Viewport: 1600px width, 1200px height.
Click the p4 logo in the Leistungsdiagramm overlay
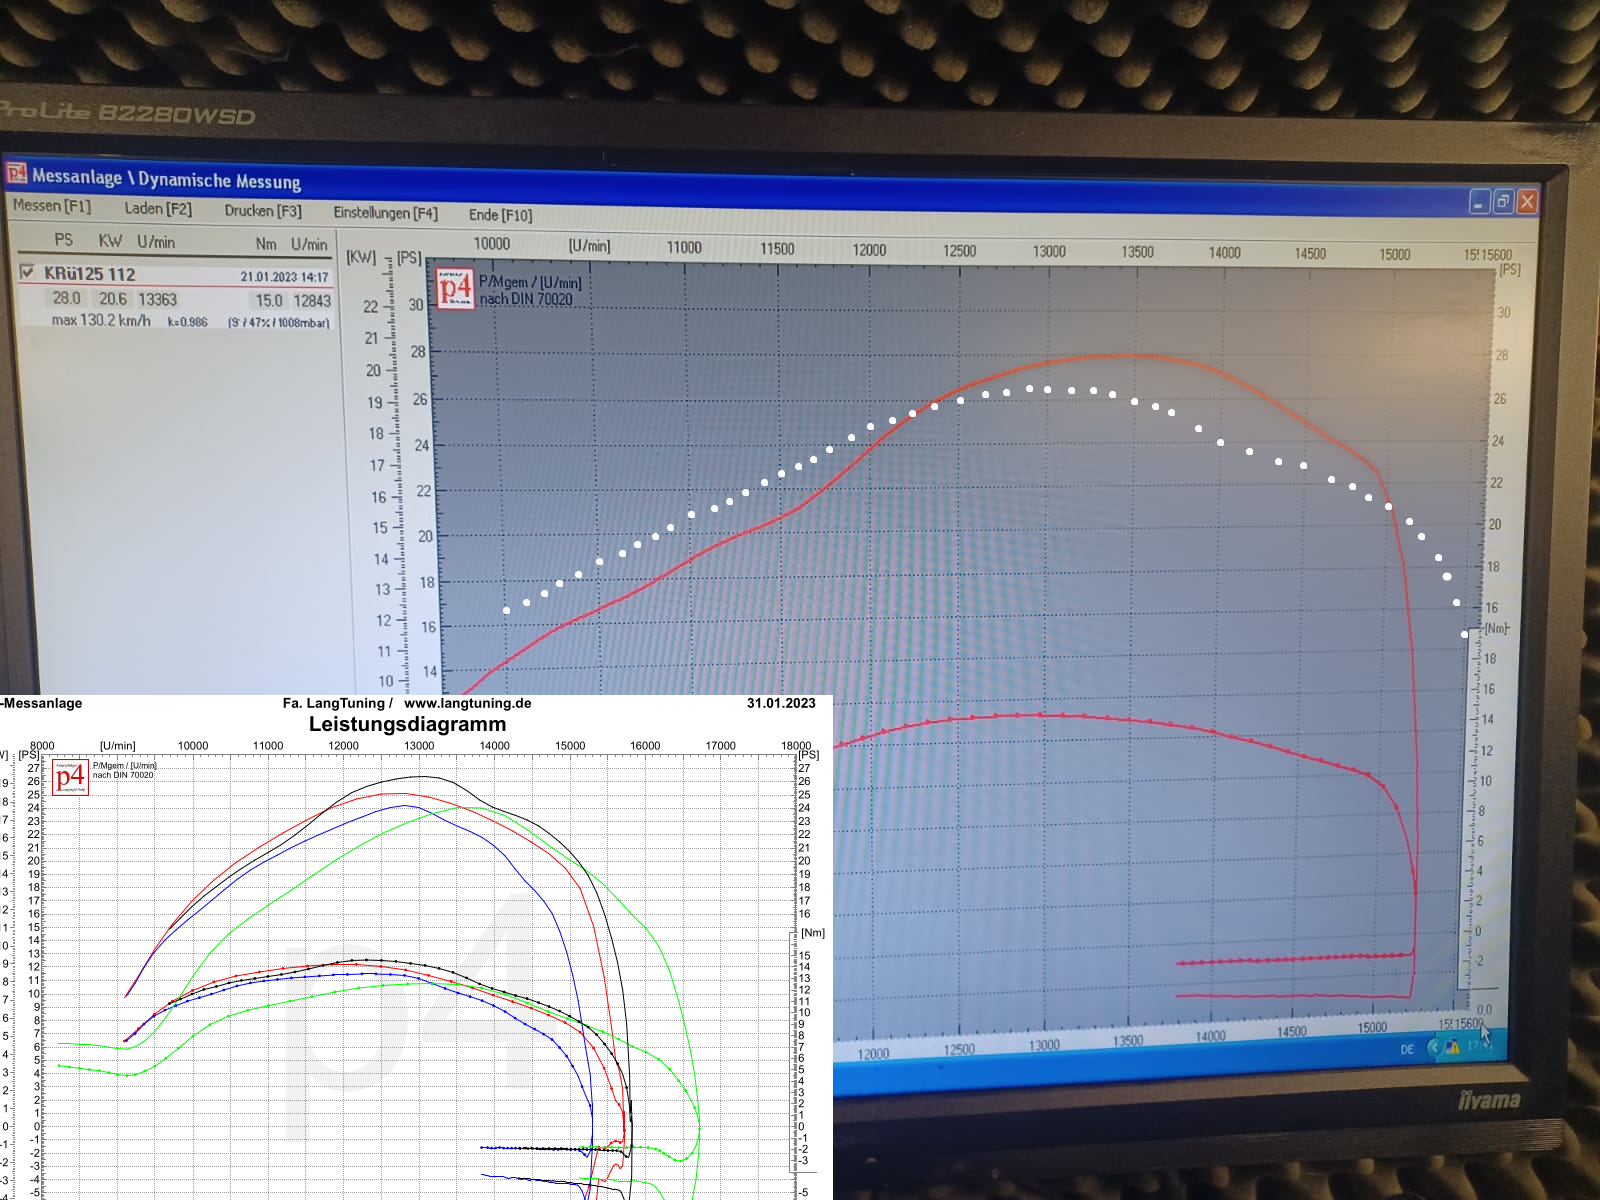[70, 778]
